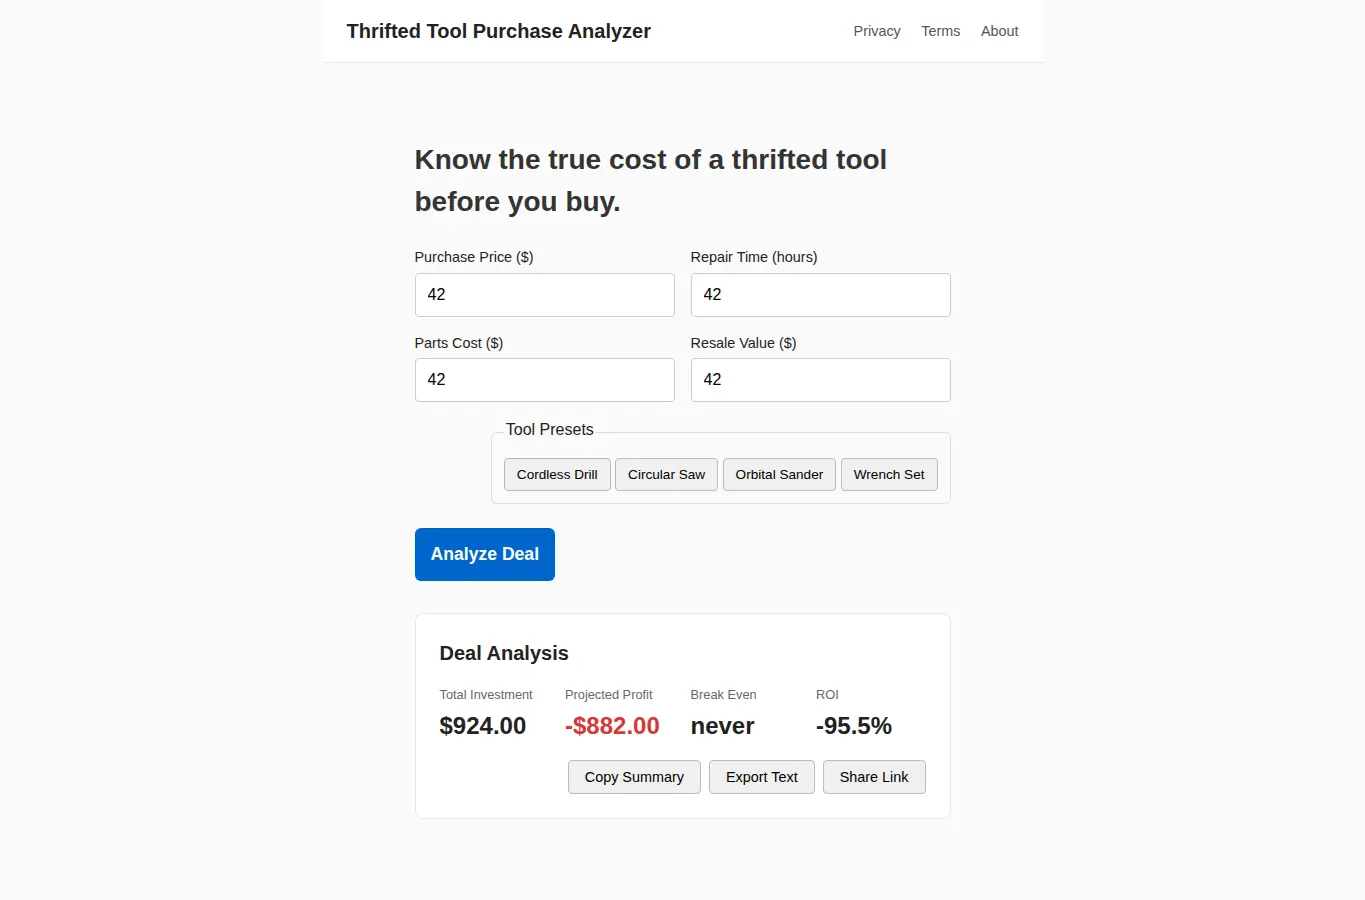Select the 'never' break even value
Viewport: 1365px width, 900px height.
(723, 726)
